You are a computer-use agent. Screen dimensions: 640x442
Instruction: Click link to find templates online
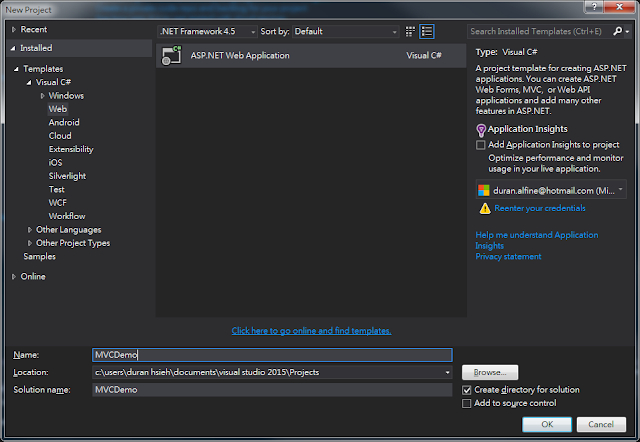click(x=311, y=331)
